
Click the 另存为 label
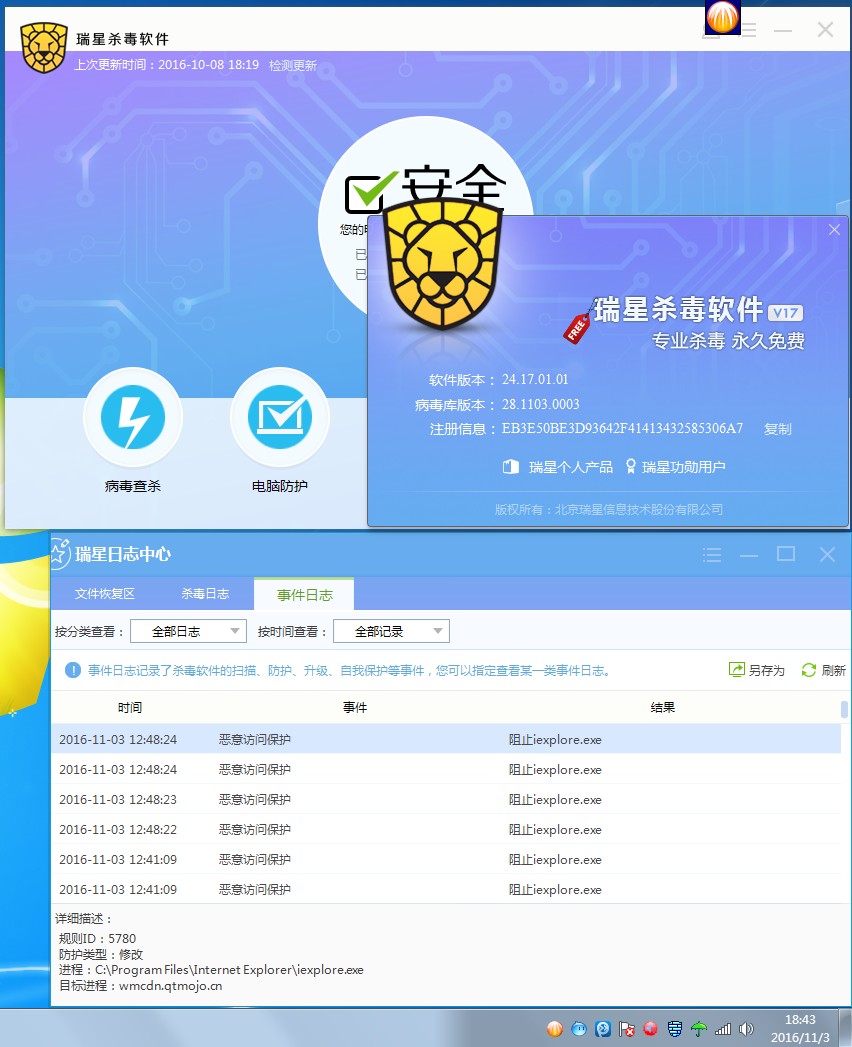767,670
